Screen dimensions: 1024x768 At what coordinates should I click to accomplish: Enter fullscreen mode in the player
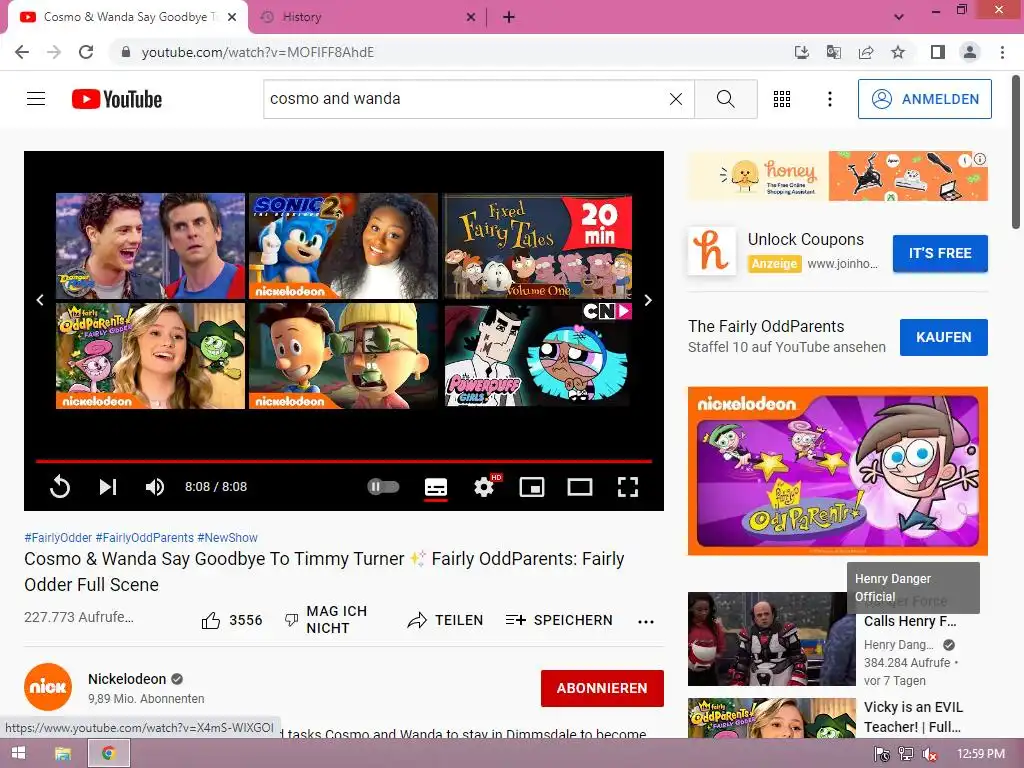point(628,487)
